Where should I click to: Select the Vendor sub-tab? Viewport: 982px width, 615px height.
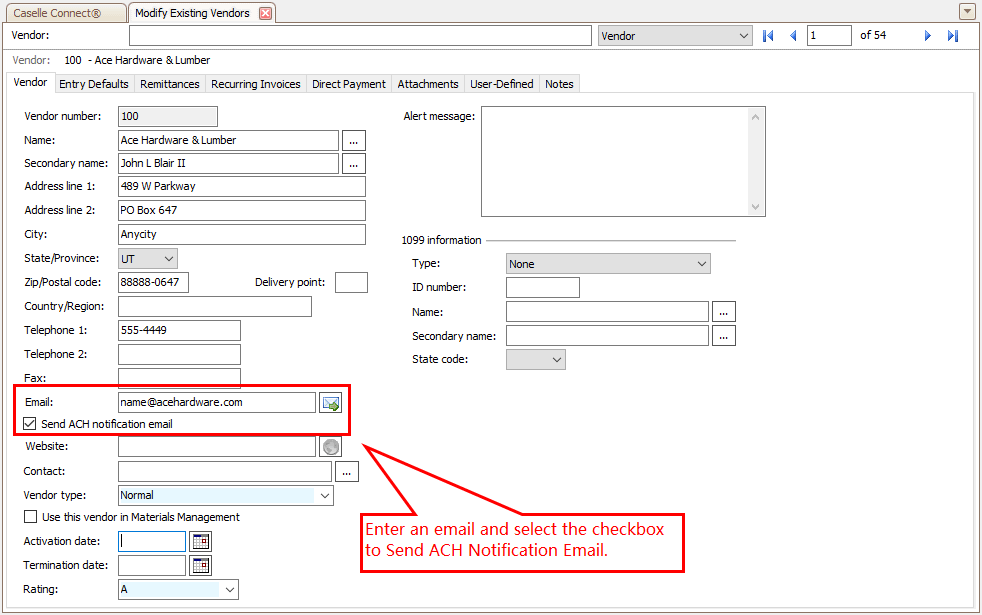pos(30,83)
